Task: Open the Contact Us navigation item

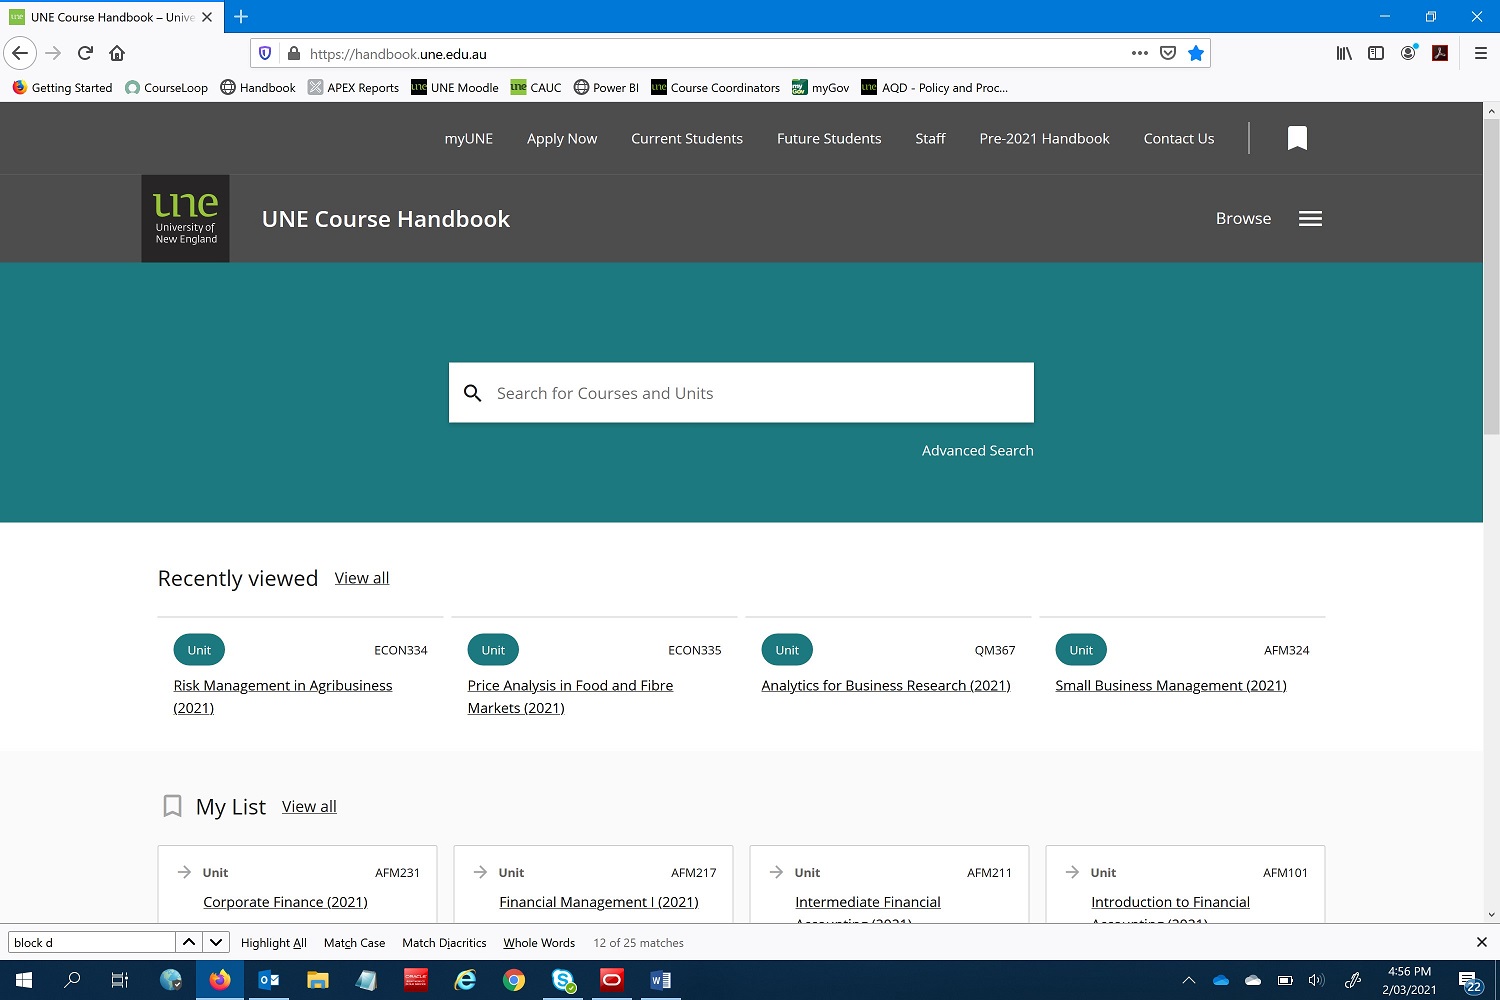Action: pyautogui.click(x=1179, y=138)
